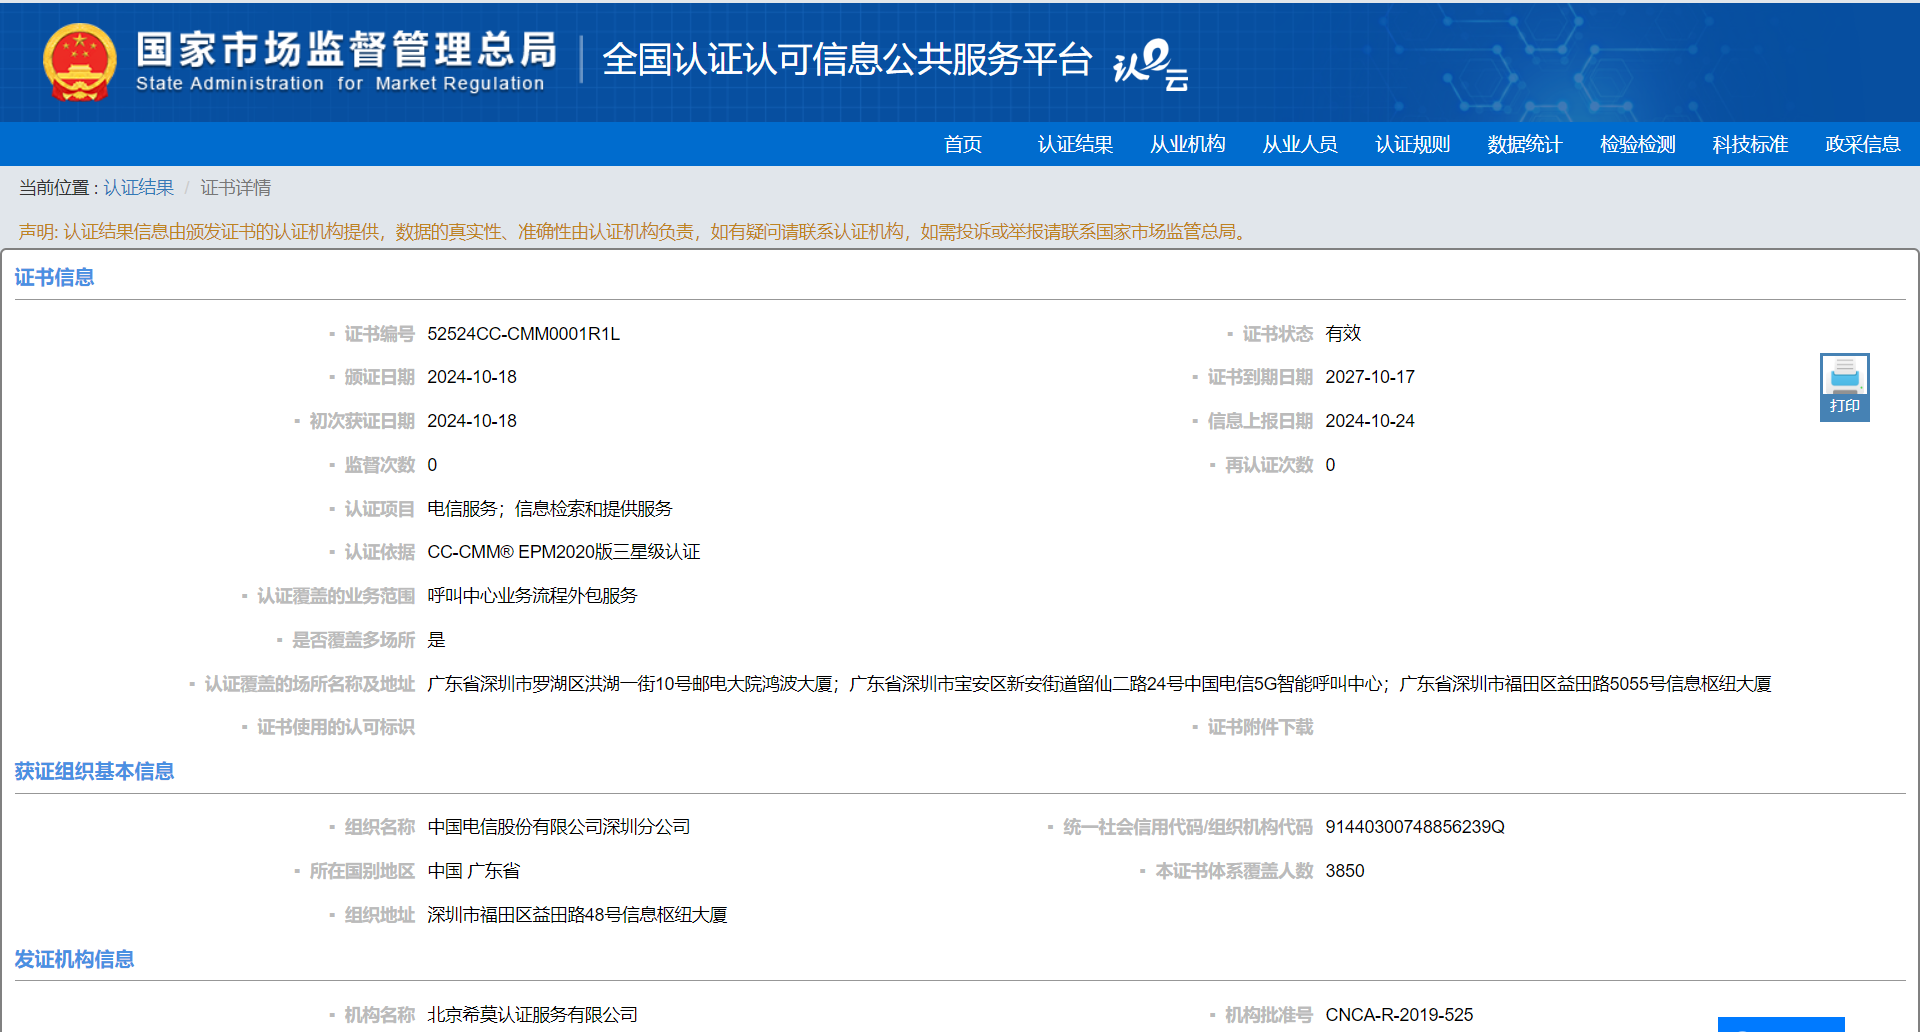Go to the 从业机构 menu

pyautogui.click(x=1187, y=144)
